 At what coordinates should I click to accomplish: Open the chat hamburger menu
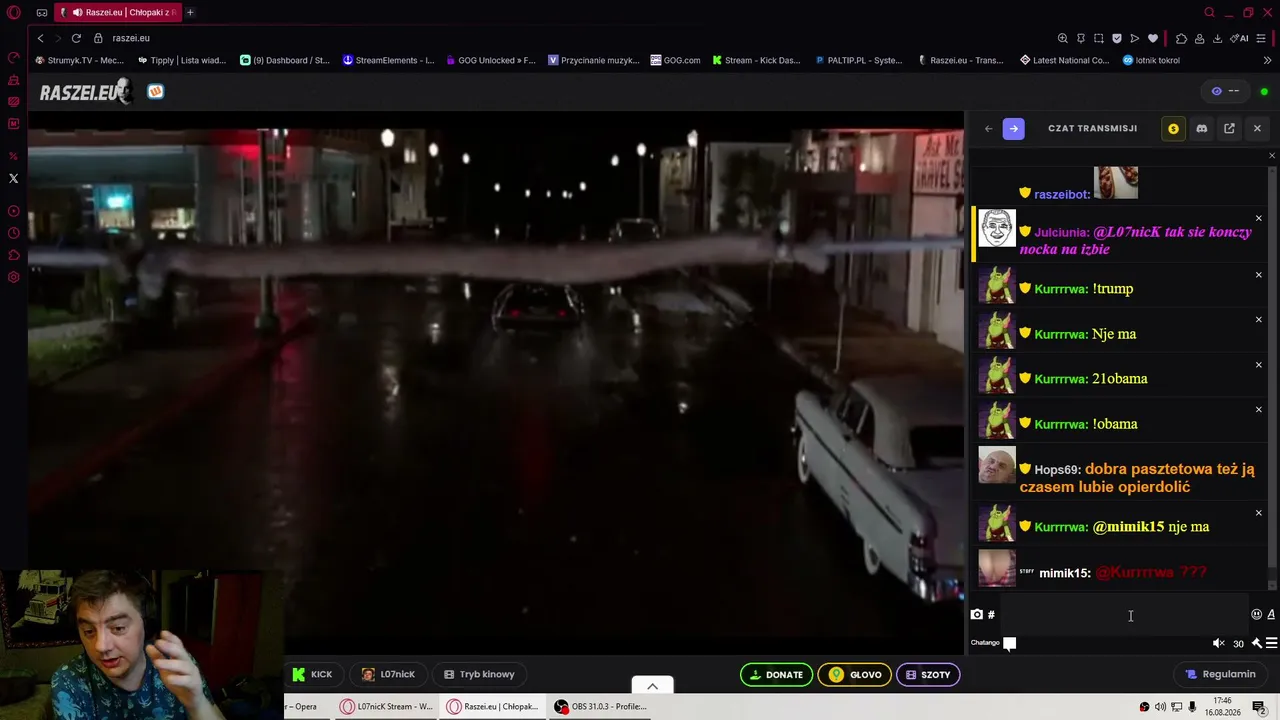1272,644
